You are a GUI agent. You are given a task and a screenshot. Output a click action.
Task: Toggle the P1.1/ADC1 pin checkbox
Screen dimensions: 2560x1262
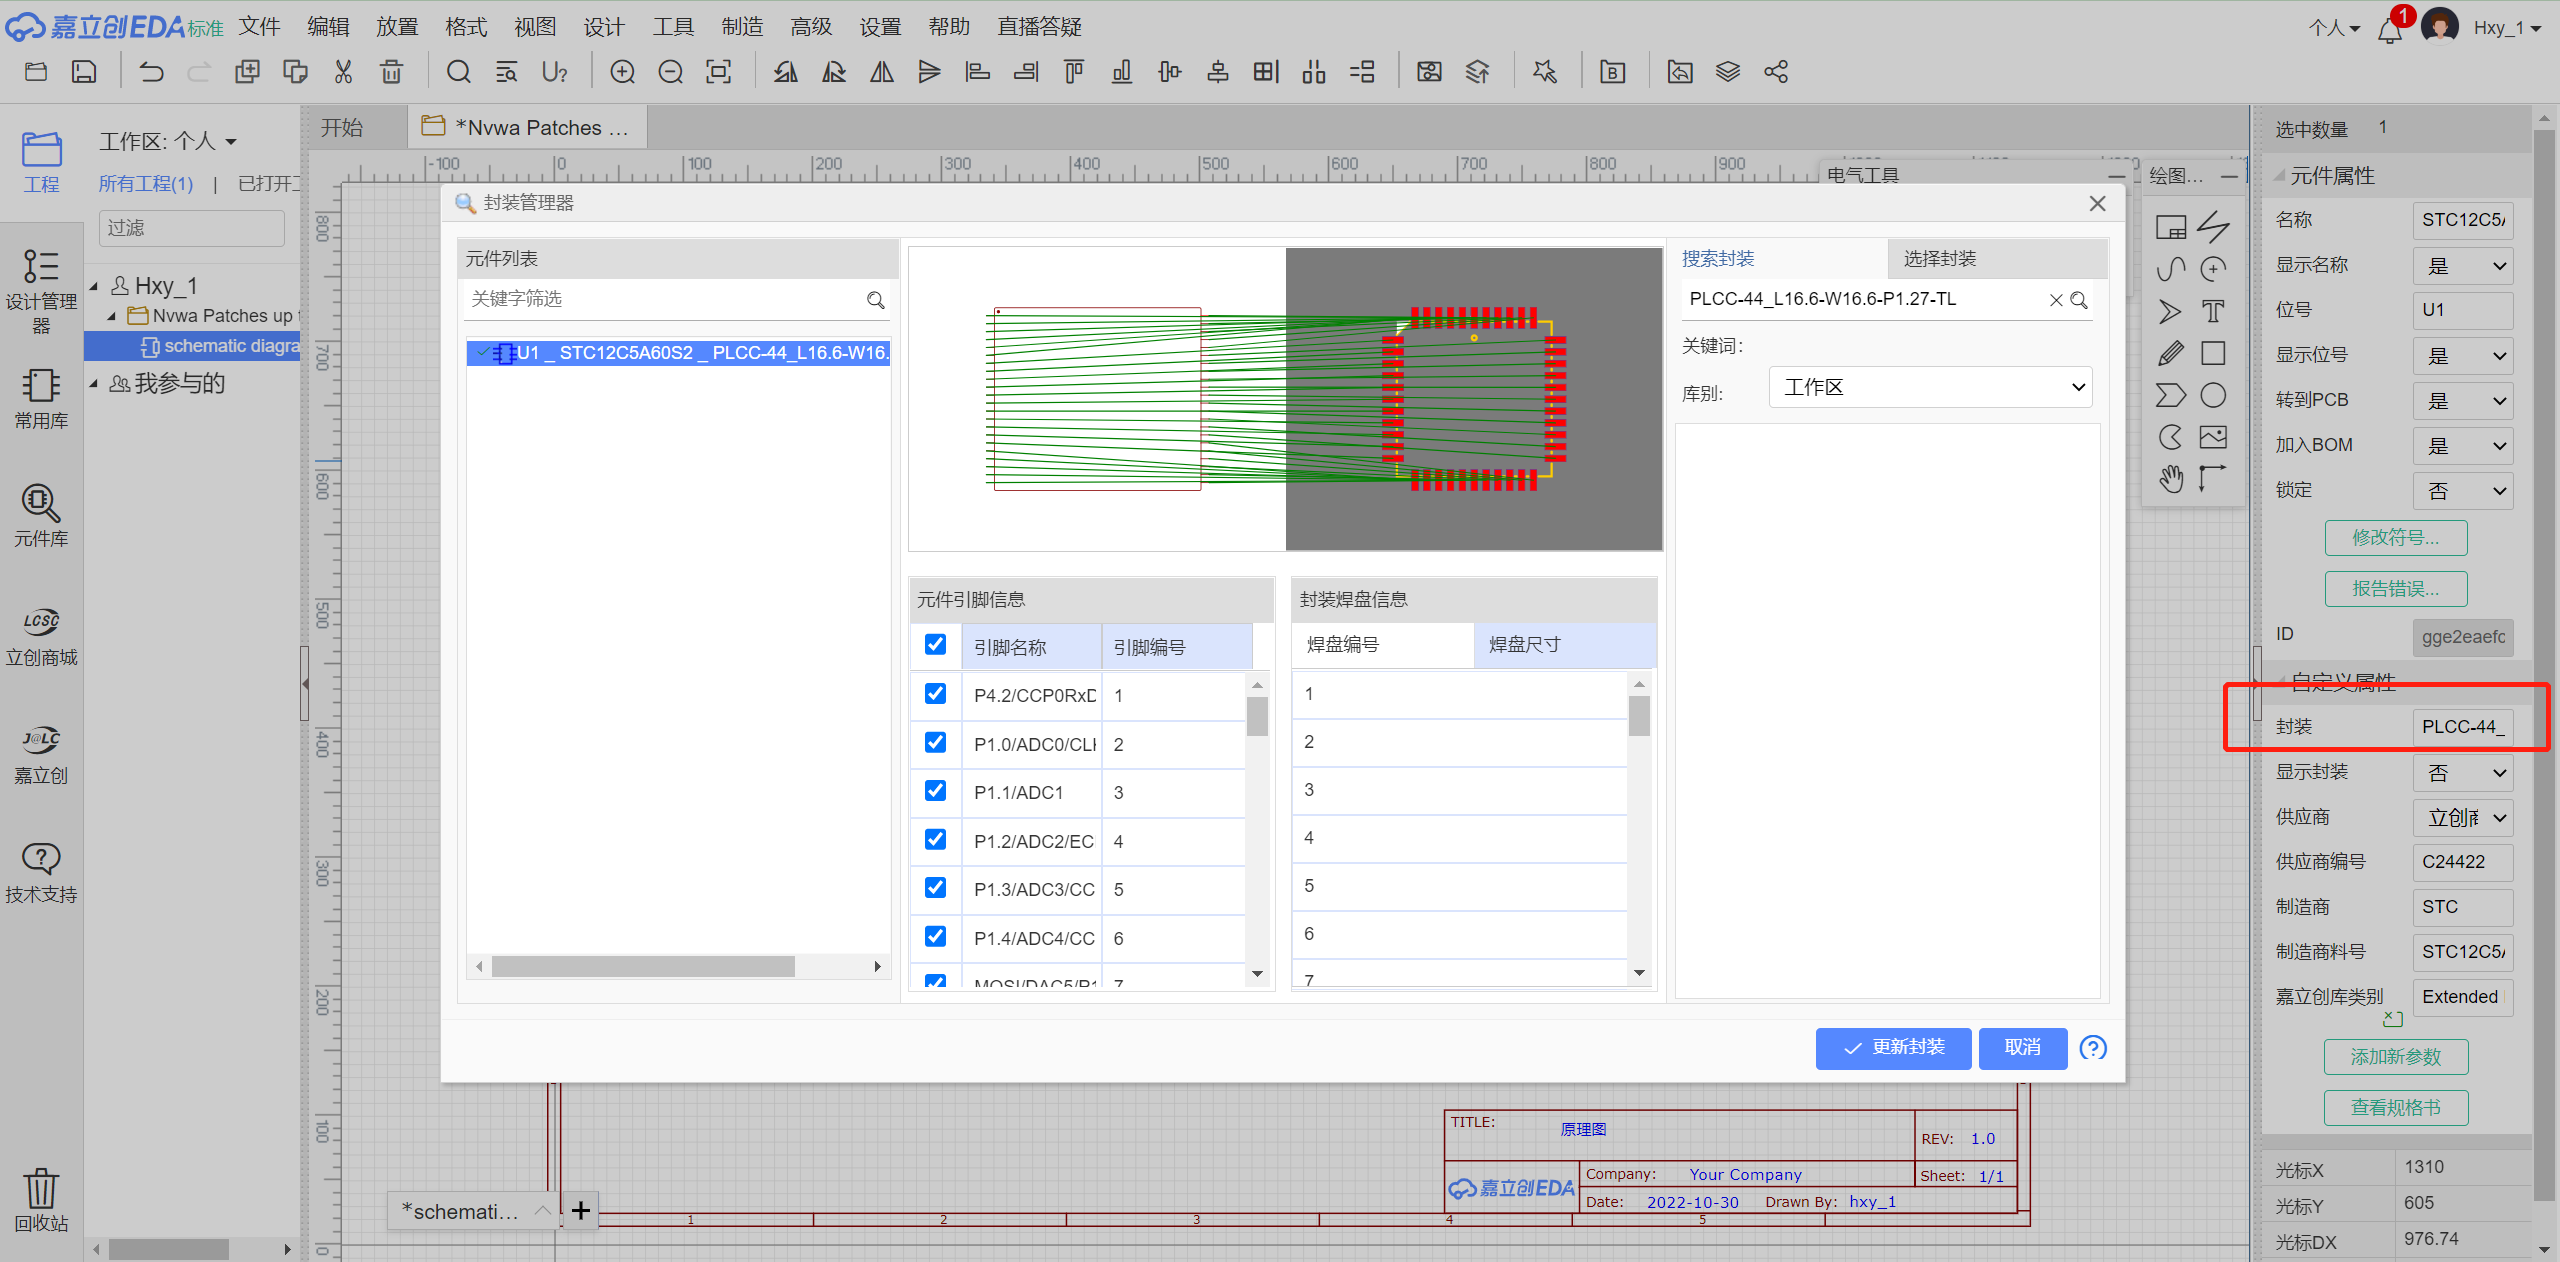(x=935, y=791)
